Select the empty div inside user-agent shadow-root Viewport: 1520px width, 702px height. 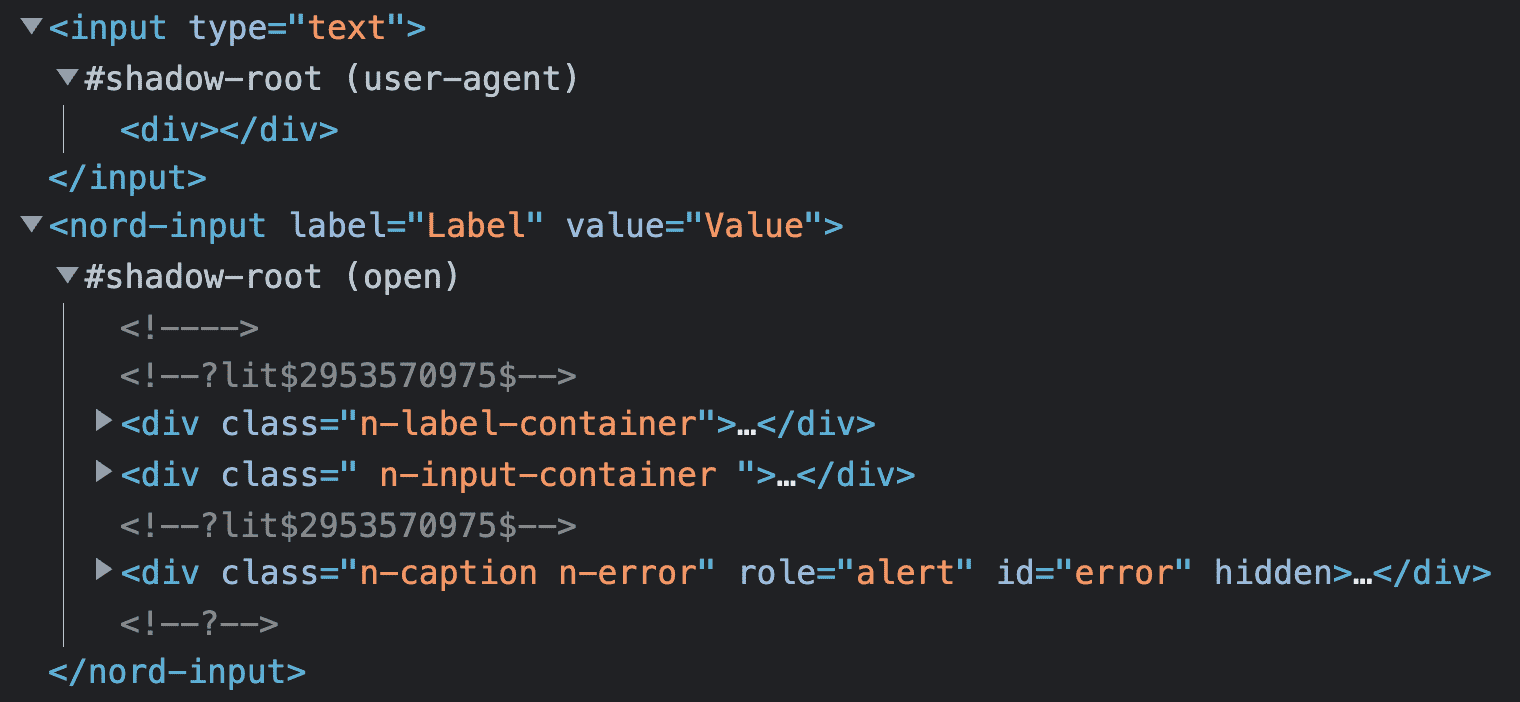click(x=229, y=129)
